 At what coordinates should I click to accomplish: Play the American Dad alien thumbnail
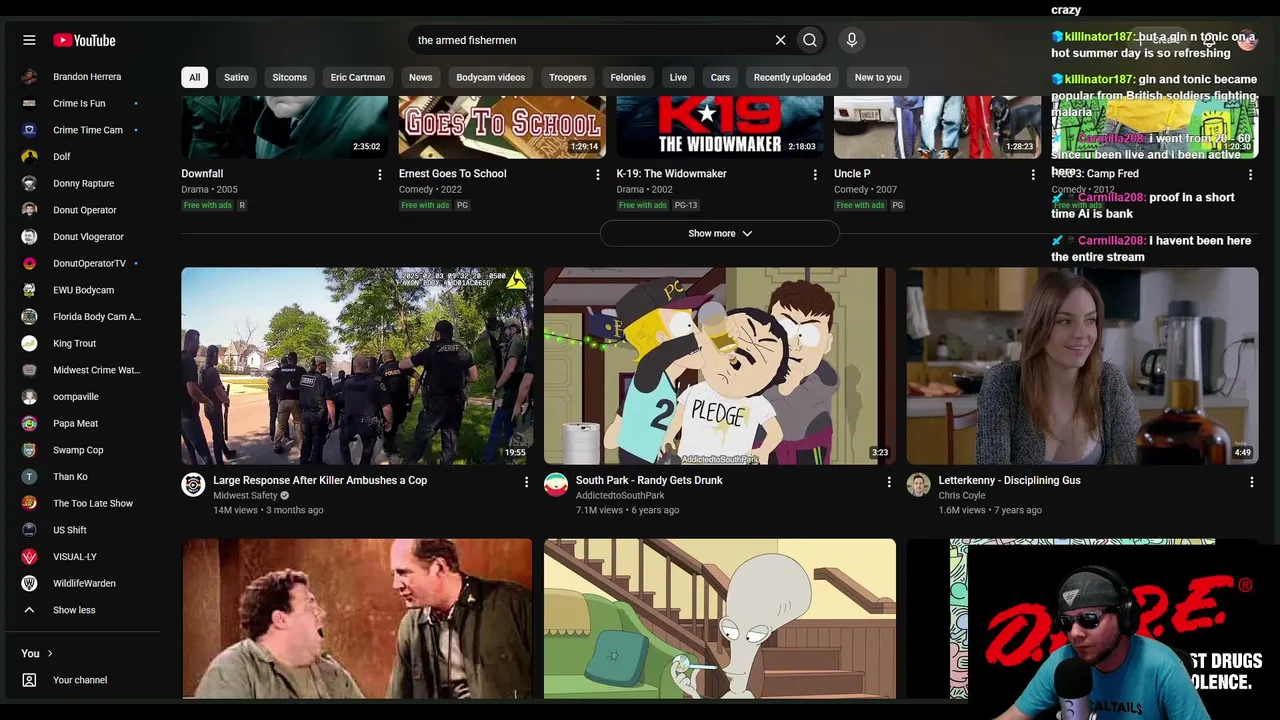pyautogui.click(x=720, y=619)
